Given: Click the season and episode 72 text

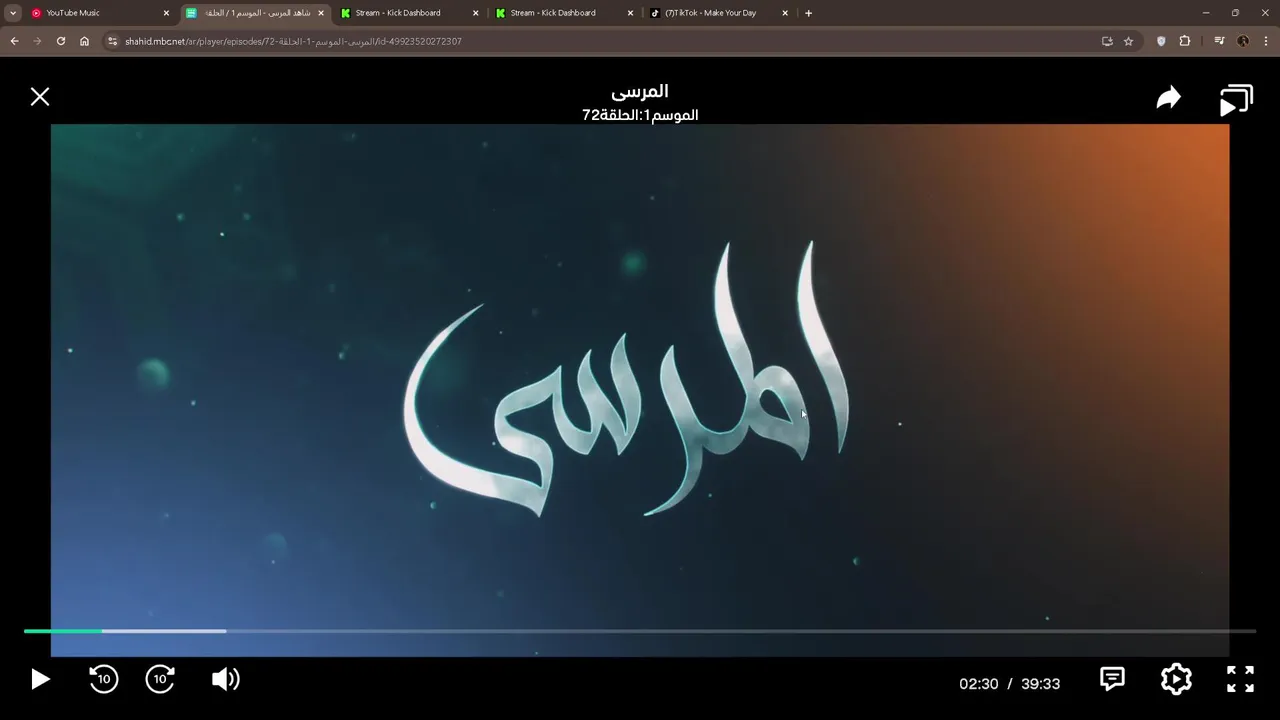Looking at the screenshot, I should (640, 115).
